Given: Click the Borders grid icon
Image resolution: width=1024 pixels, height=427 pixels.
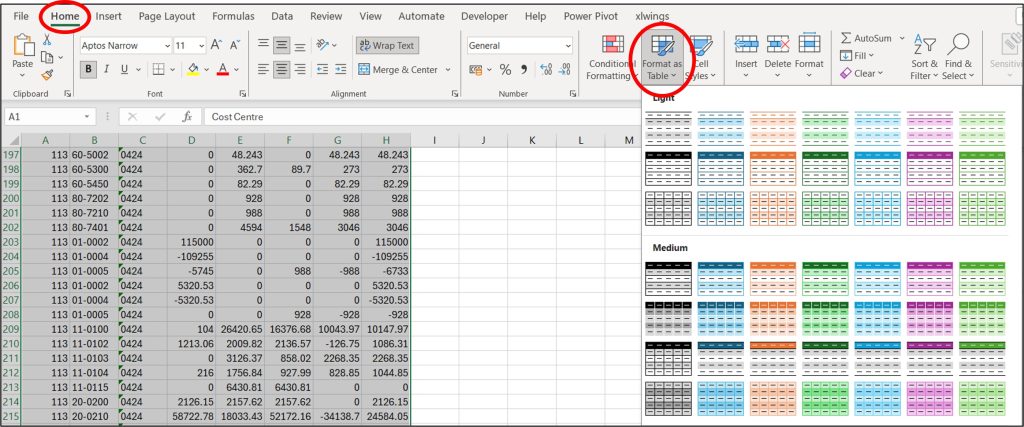Looking at the screenshot, I should (x=158, y=69).
